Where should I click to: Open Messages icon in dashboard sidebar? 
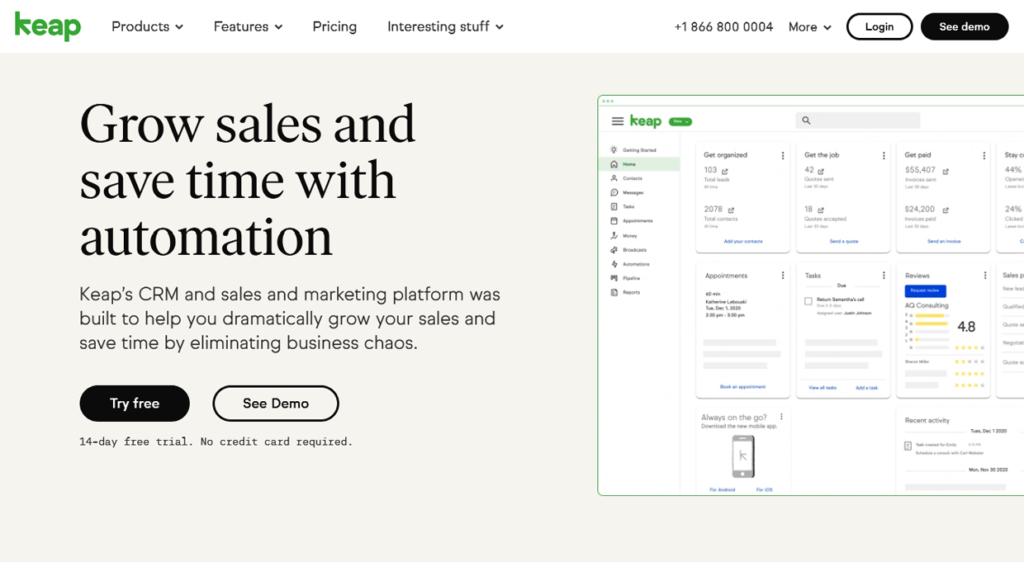(x=614, y=193)
